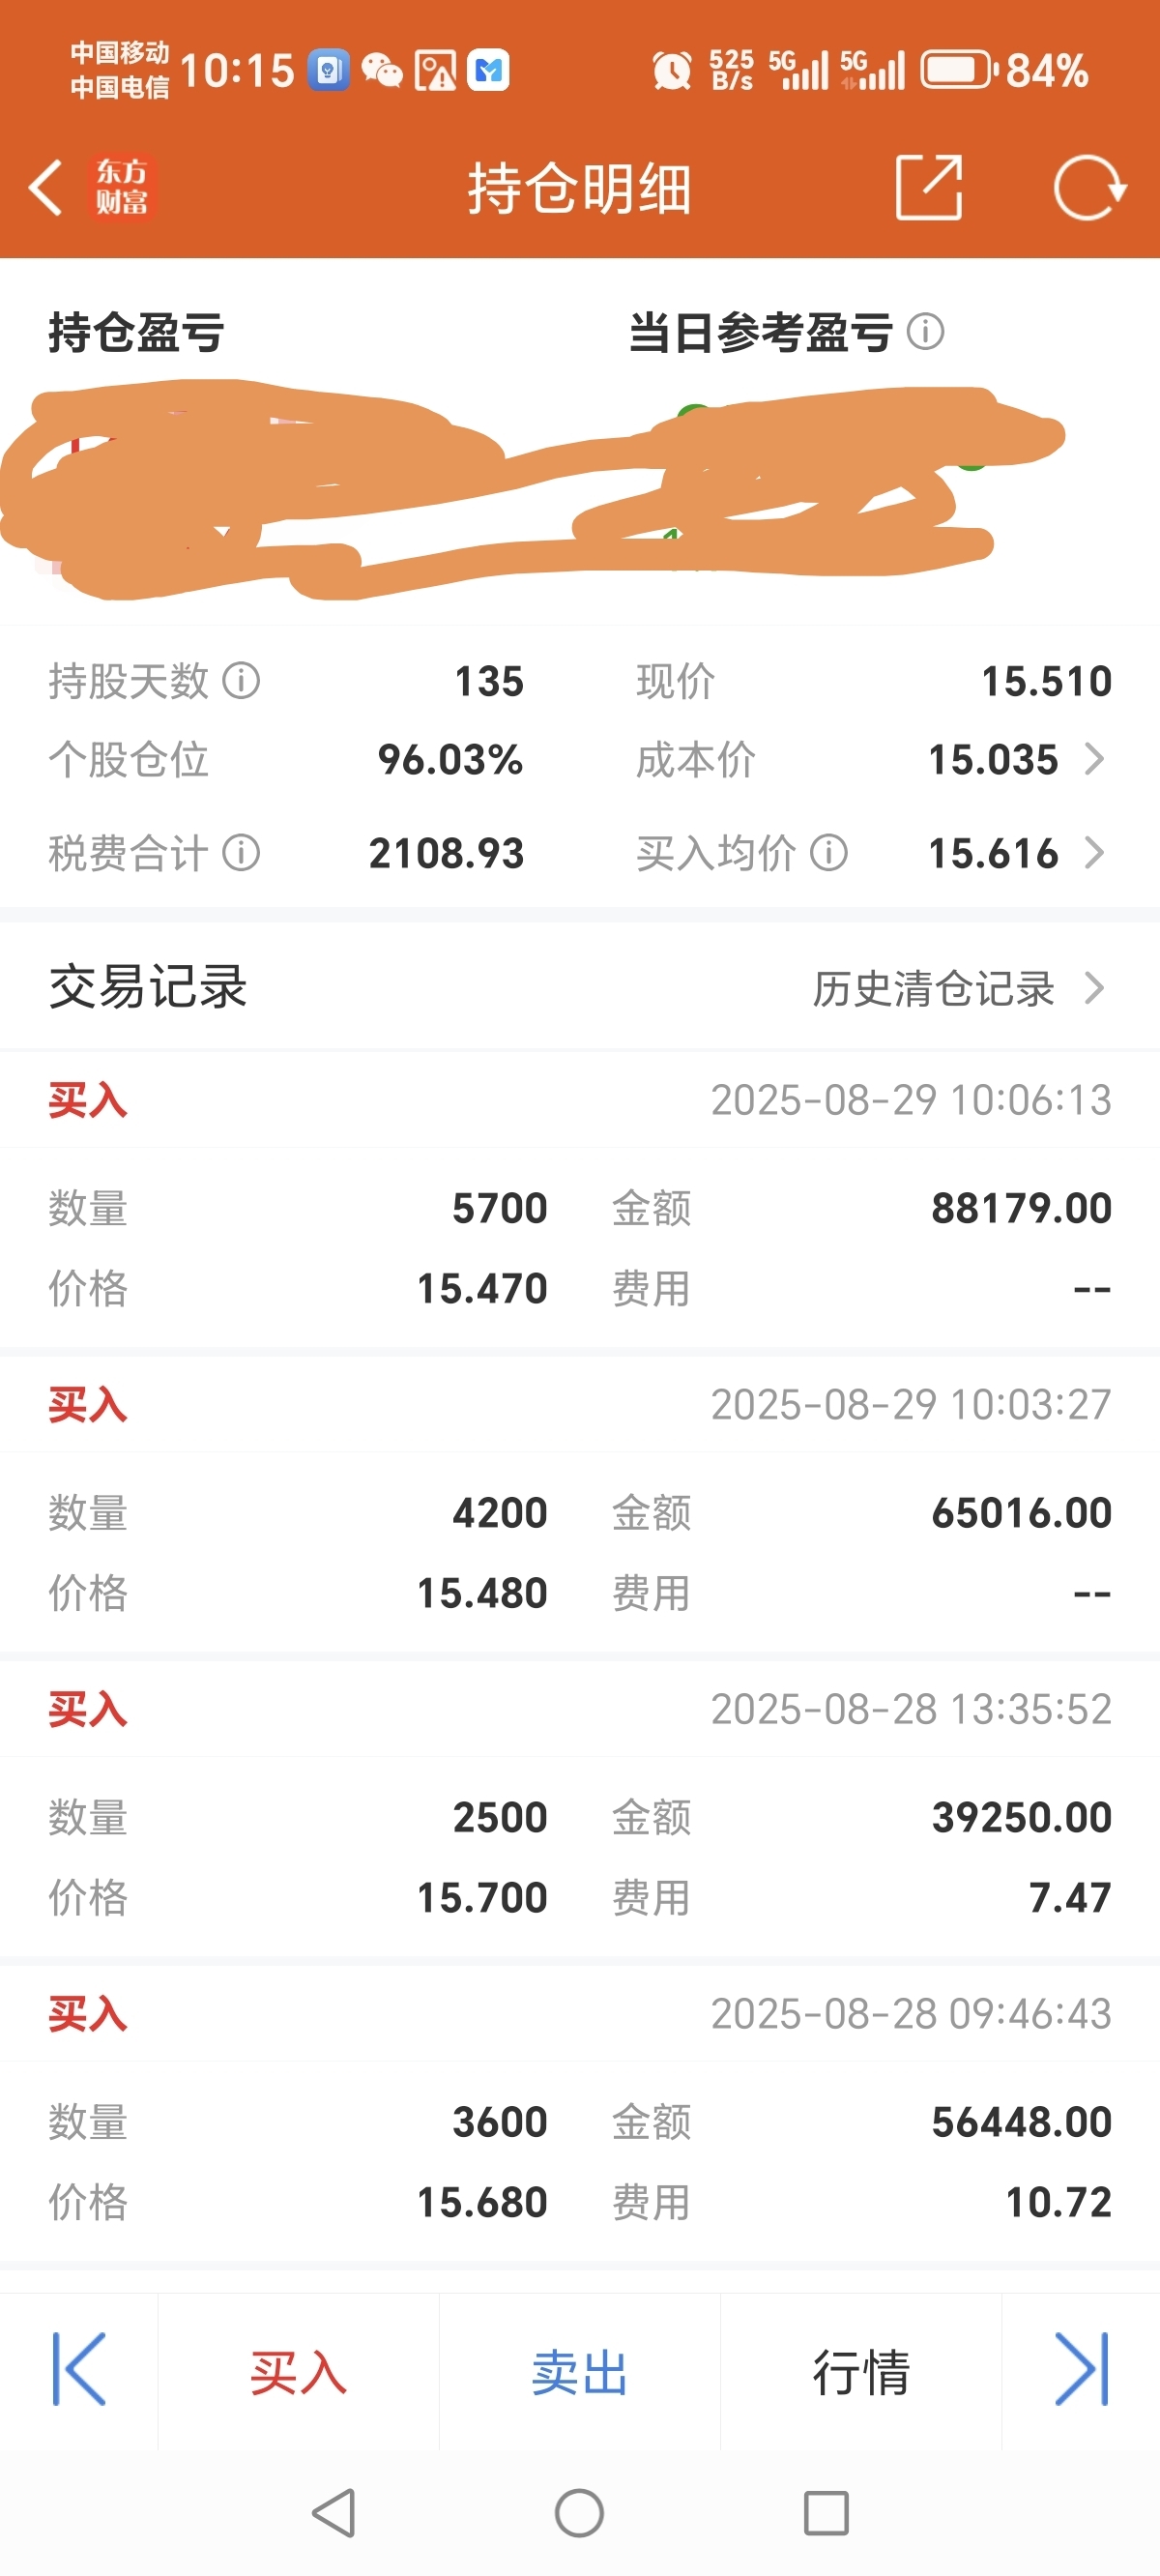Tap the share export icon

(x=929, y=187)
